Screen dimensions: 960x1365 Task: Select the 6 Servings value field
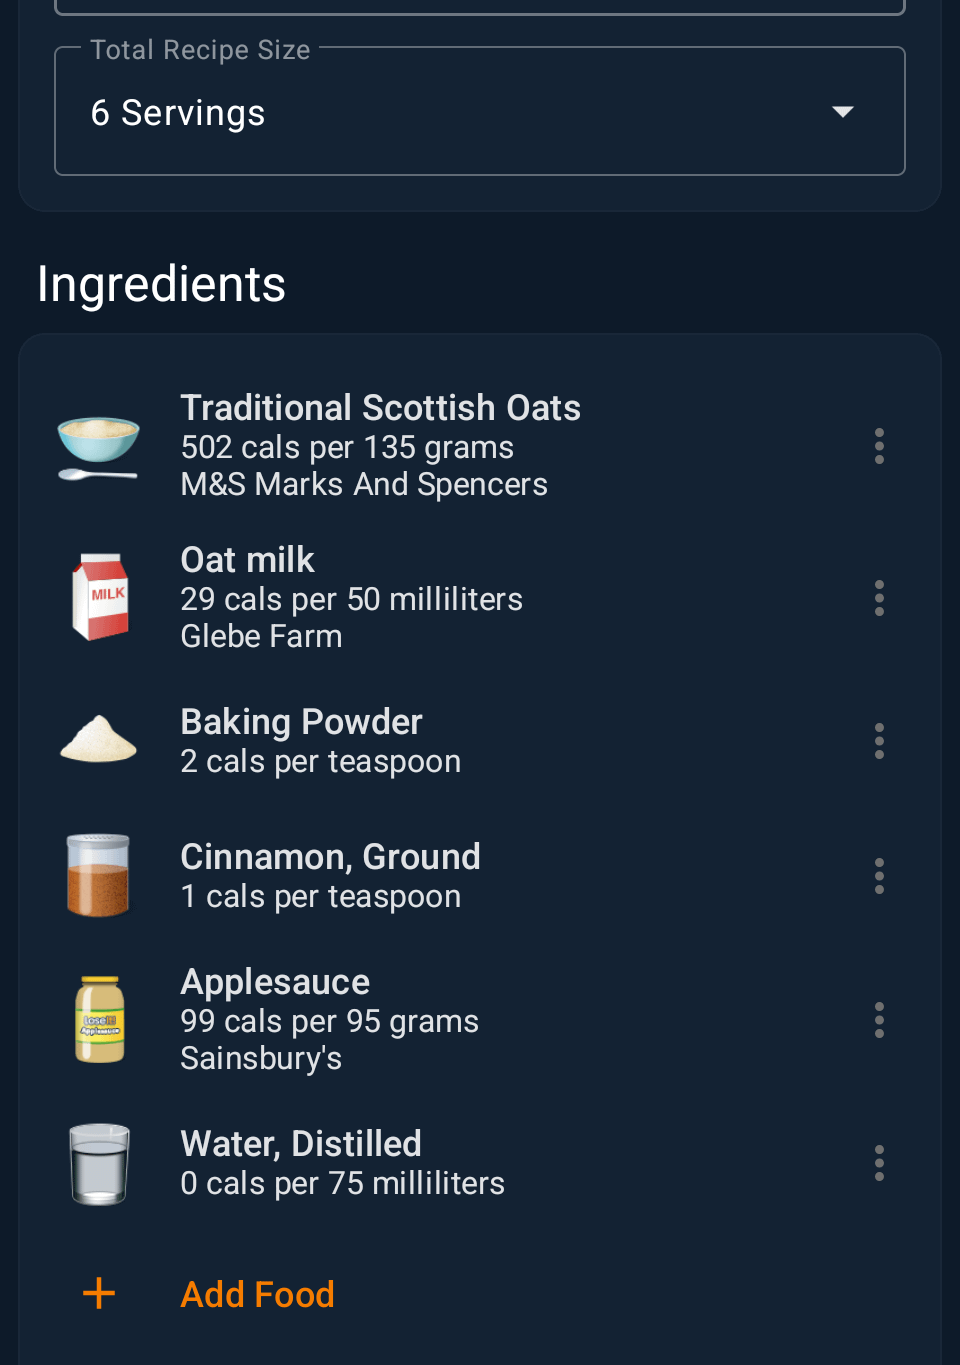point(178,113)
